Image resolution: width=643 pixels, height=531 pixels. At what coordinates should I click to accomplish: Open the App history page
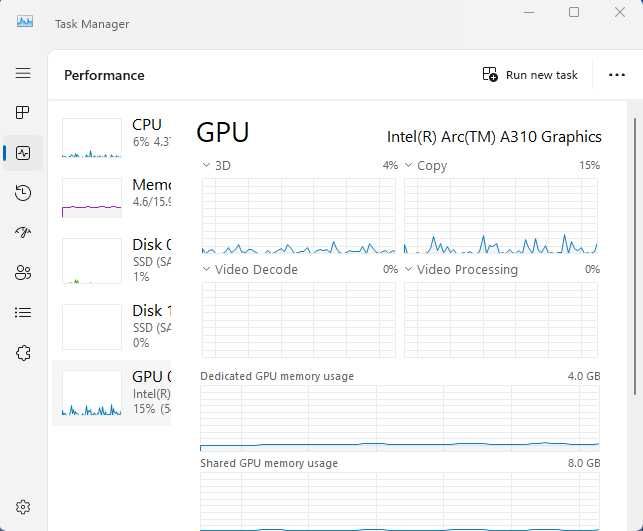tap(23, 193)
